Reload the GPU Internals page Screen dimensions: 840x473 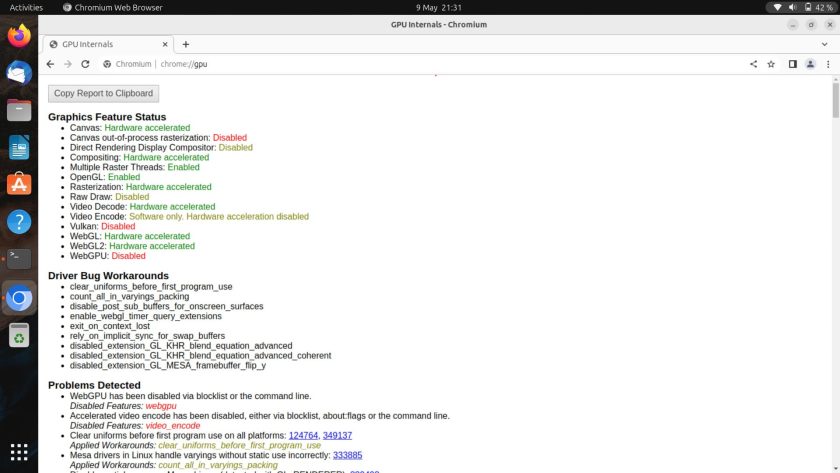(x=85, y=64)
